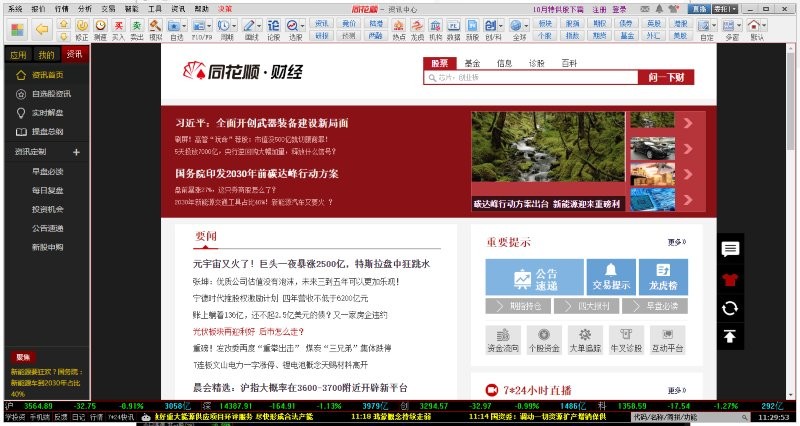800x426 pixels.
Task: Click the 注册 register link
Action: [599, 9]
